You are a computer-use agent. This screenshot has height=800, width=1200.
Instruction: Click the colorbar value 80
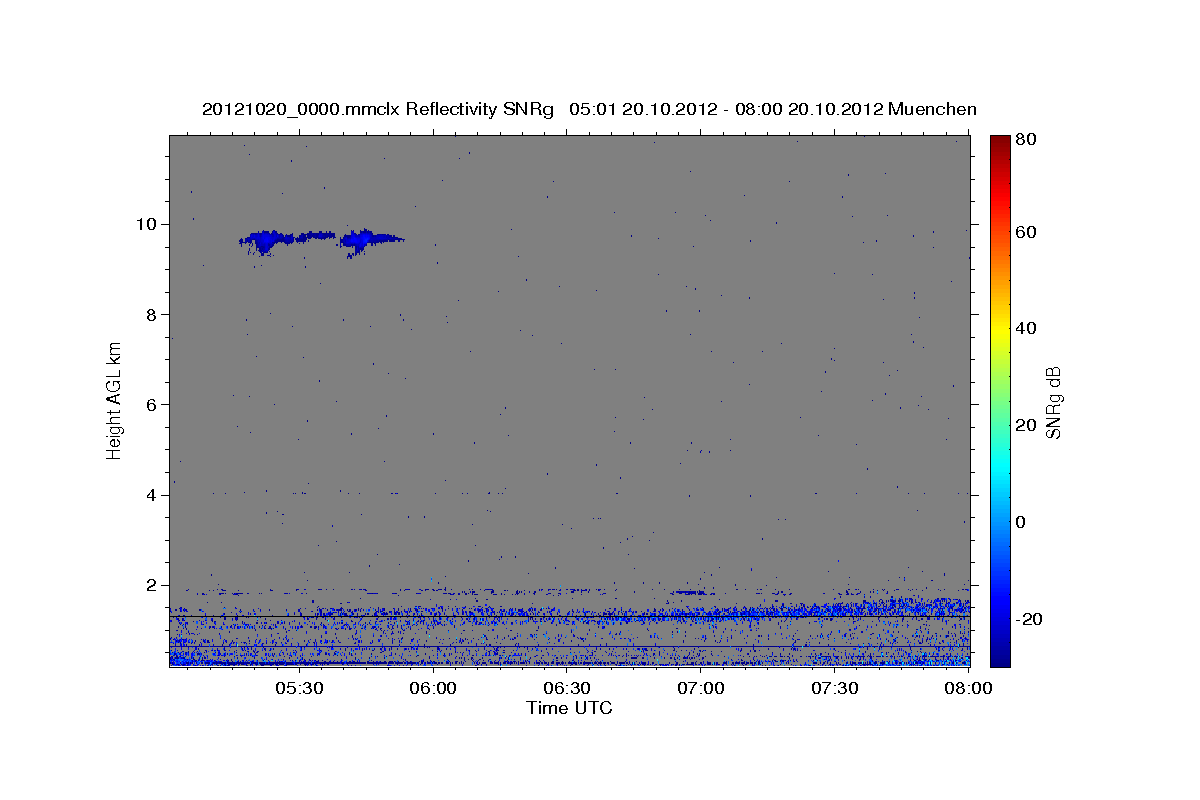pos(1028,140)
